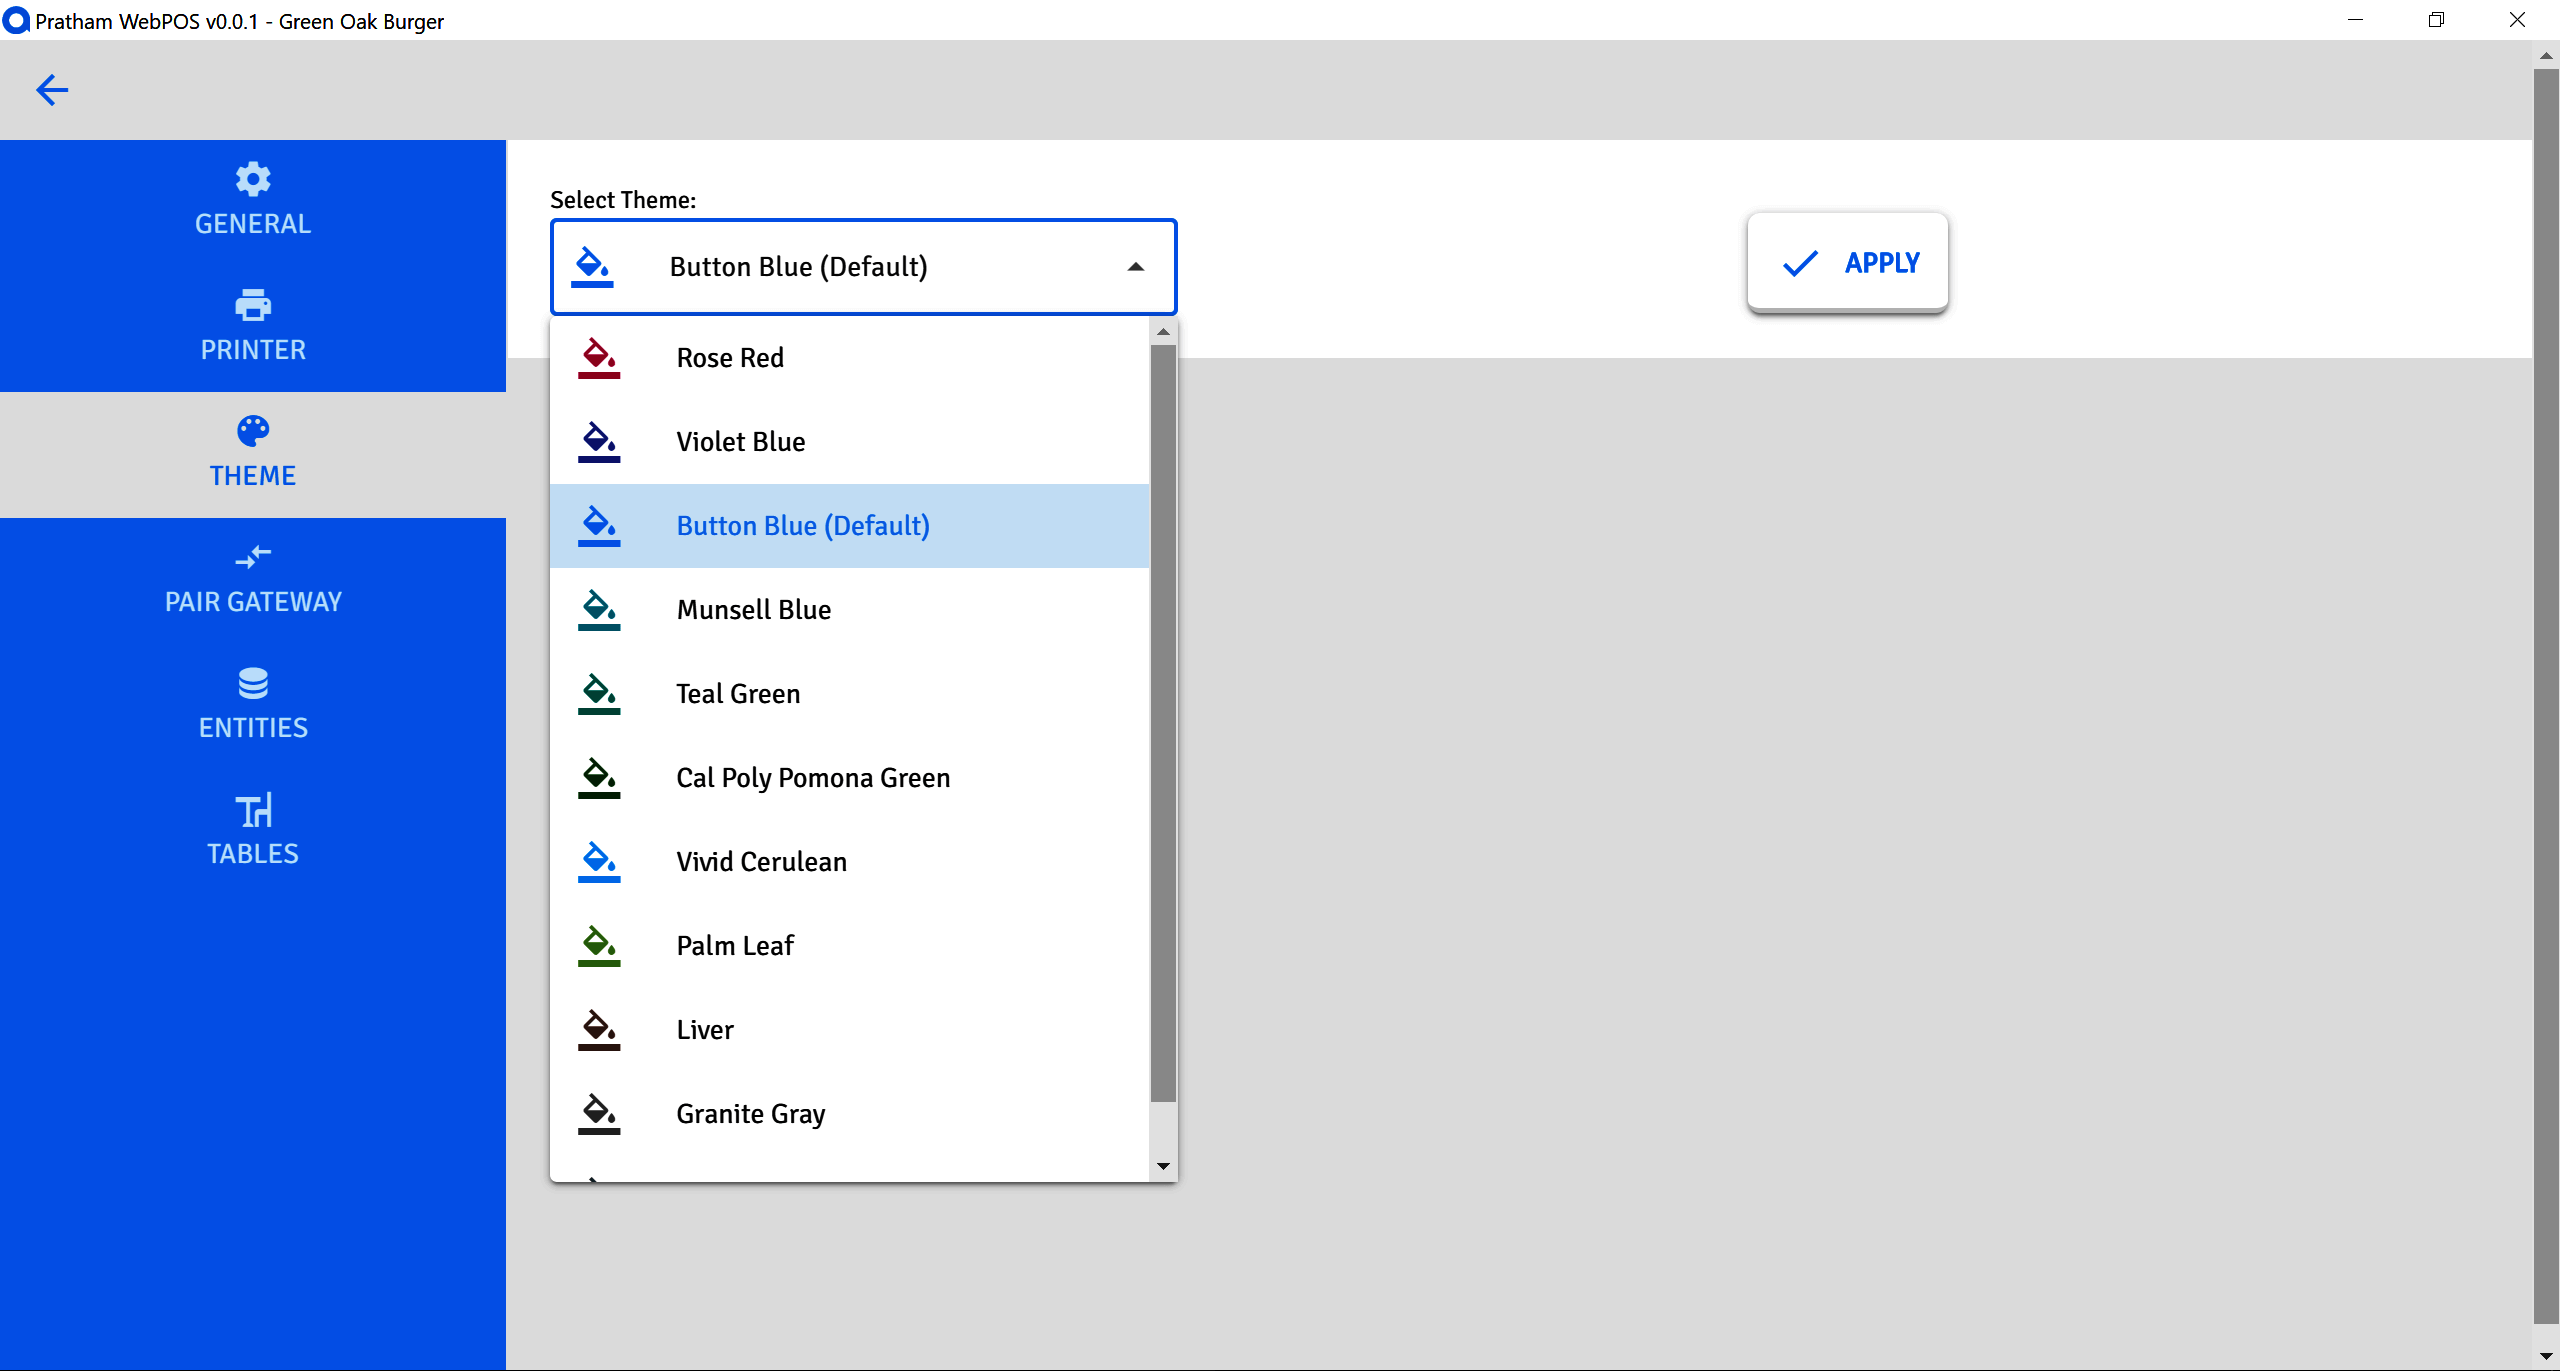Open Pair Gateway arrows icon
The width and height of the screenshot is (2560, 1371).
point(253,557)
